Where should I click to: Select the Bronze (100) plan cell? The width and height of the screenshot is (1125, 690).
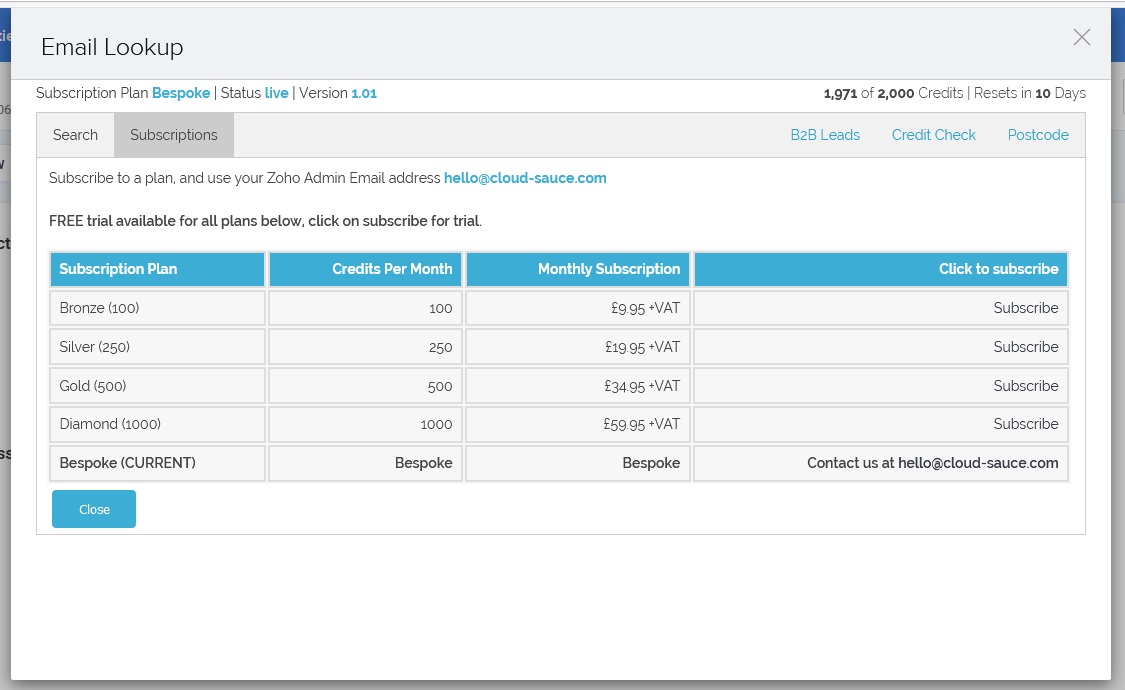[x=158, y=308]
